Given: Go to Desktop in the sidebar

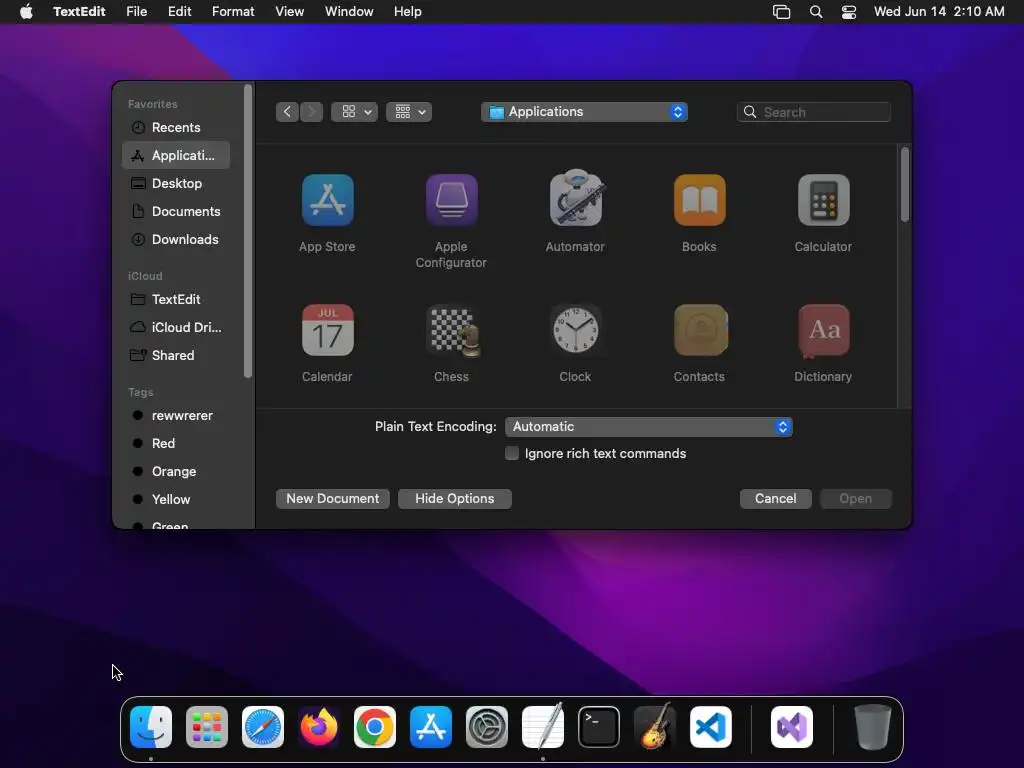Looking at the screenshot, I should (176, 184).
